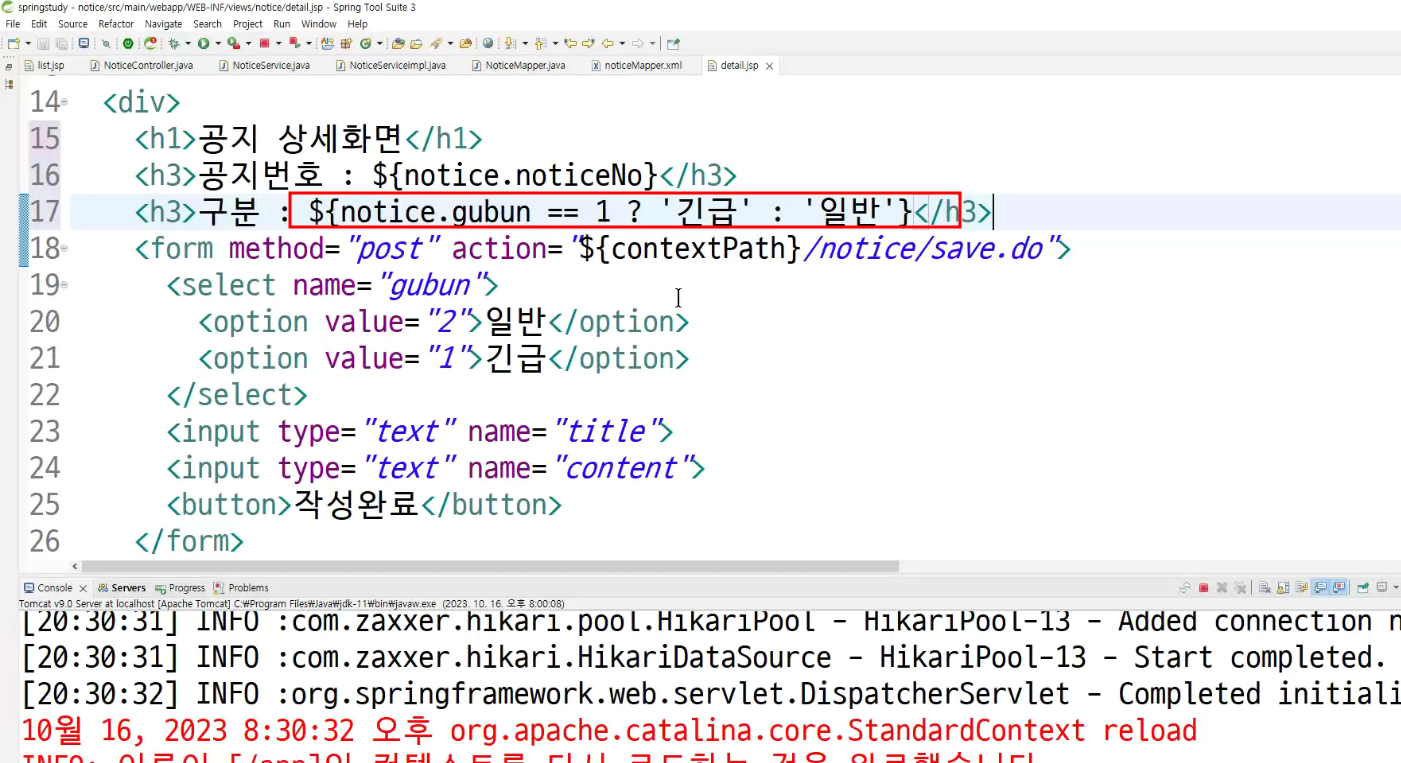Viewport: 1401px width, 763px height.
Task: Click the Open Perspective icon at toolbar end
Action: click(673, 43)
